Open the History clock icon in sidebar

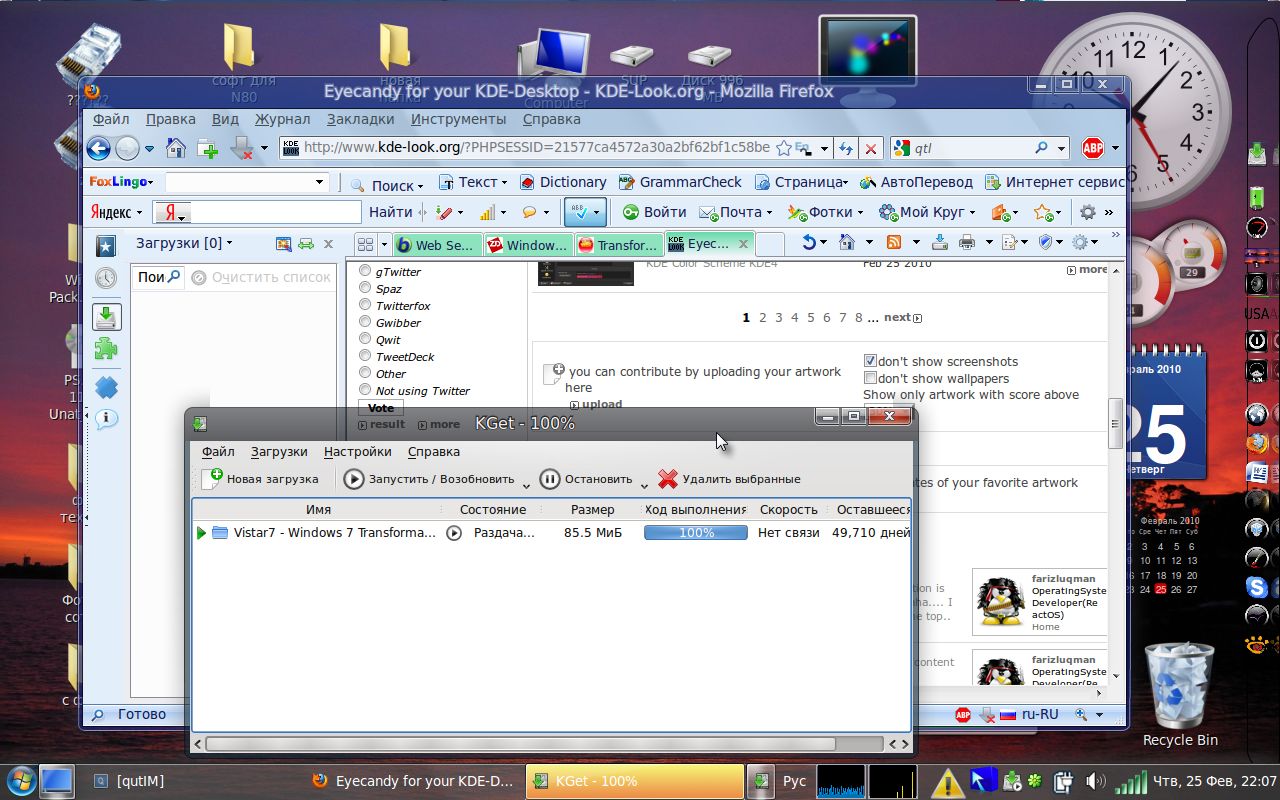(x=106, y=278)
